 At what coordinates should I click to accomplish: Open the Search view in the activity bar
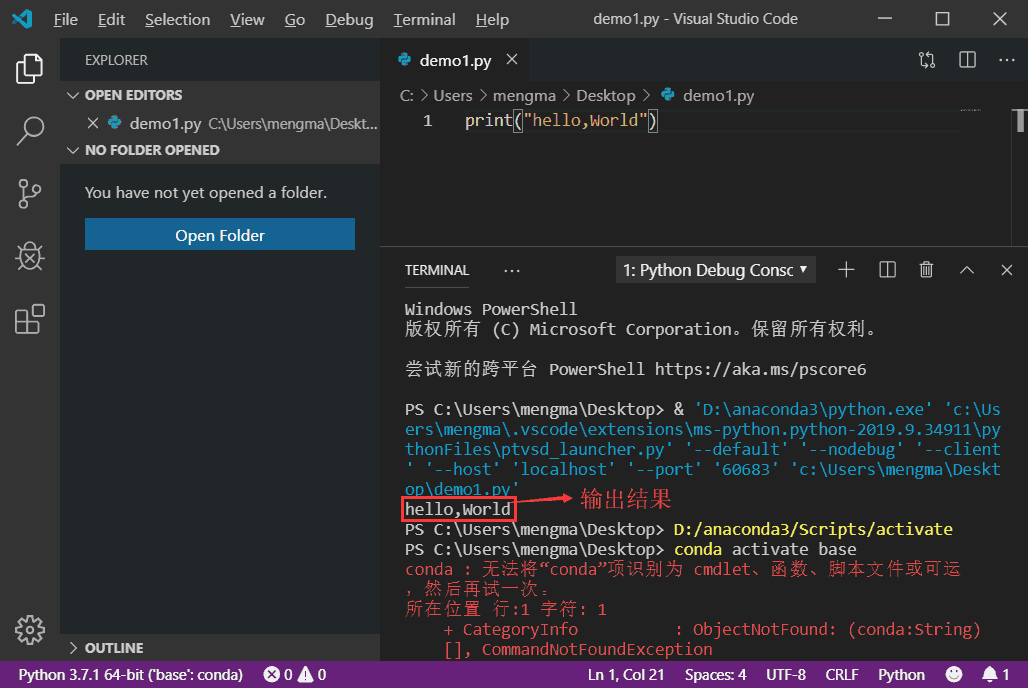click(29, 131)
